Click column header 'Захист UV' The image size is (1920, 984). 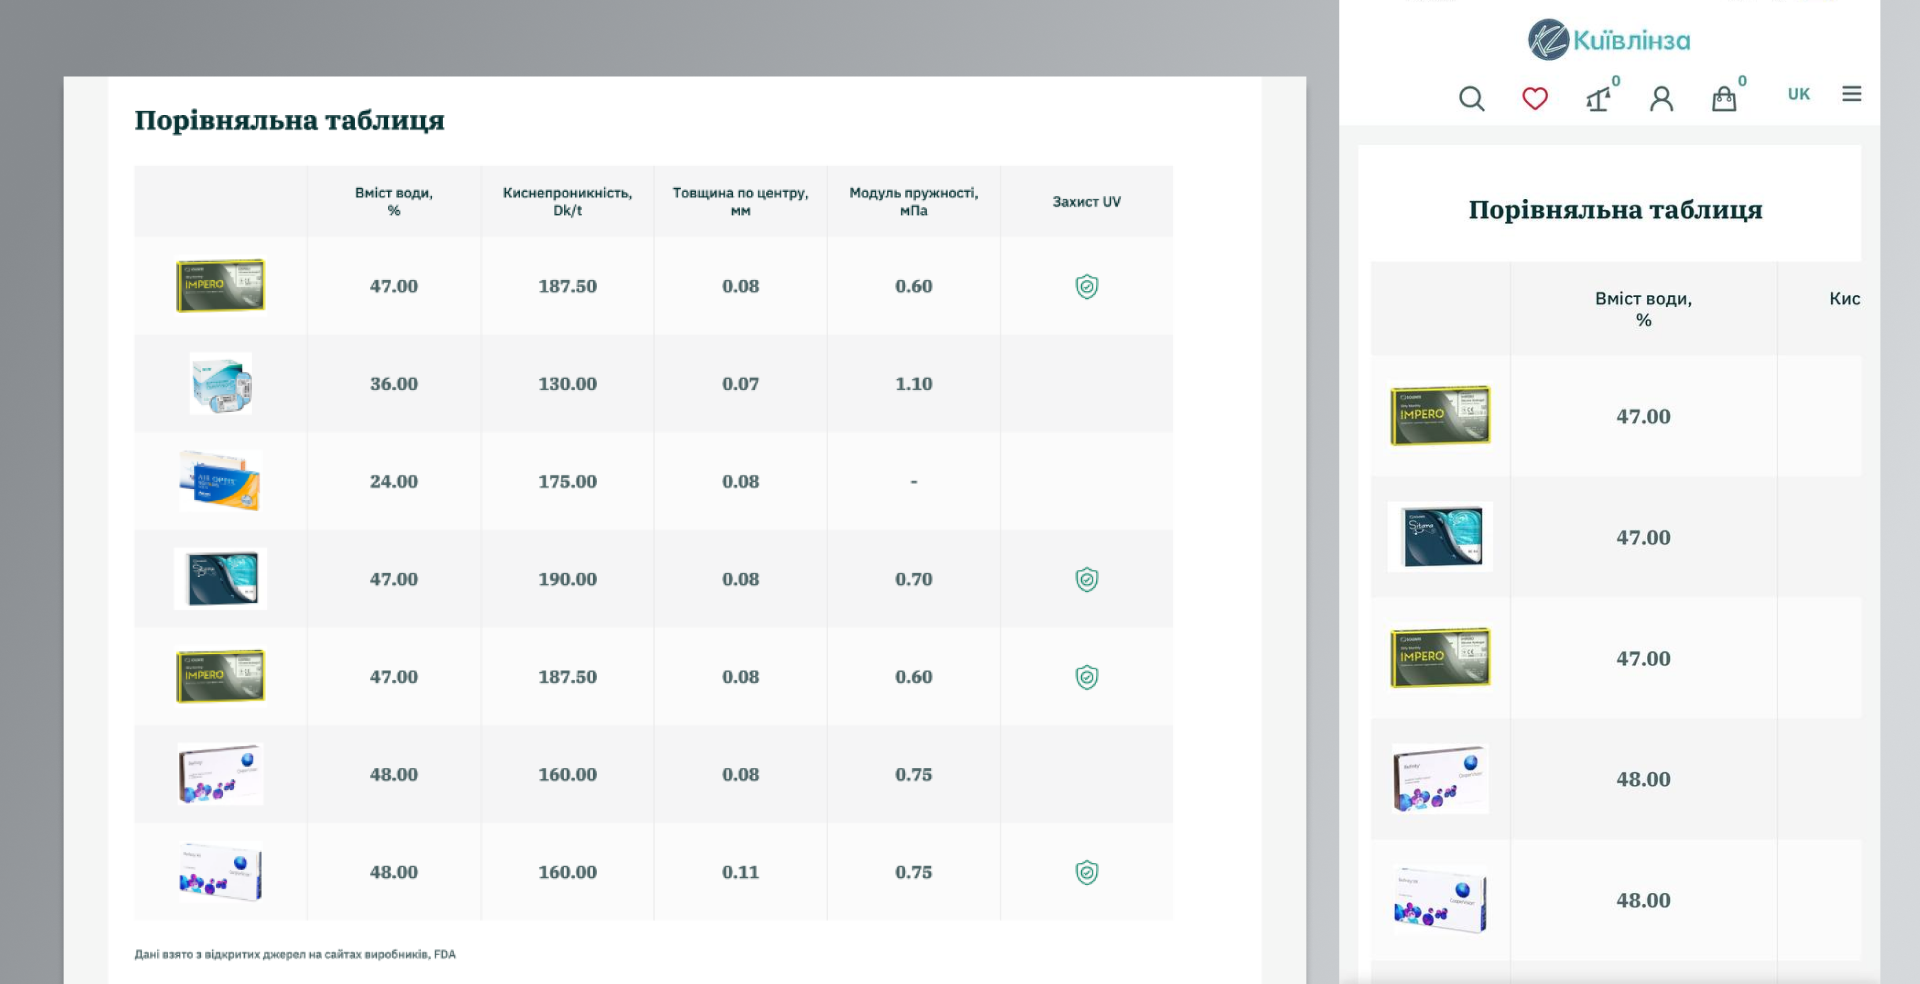coord(1087,201)
